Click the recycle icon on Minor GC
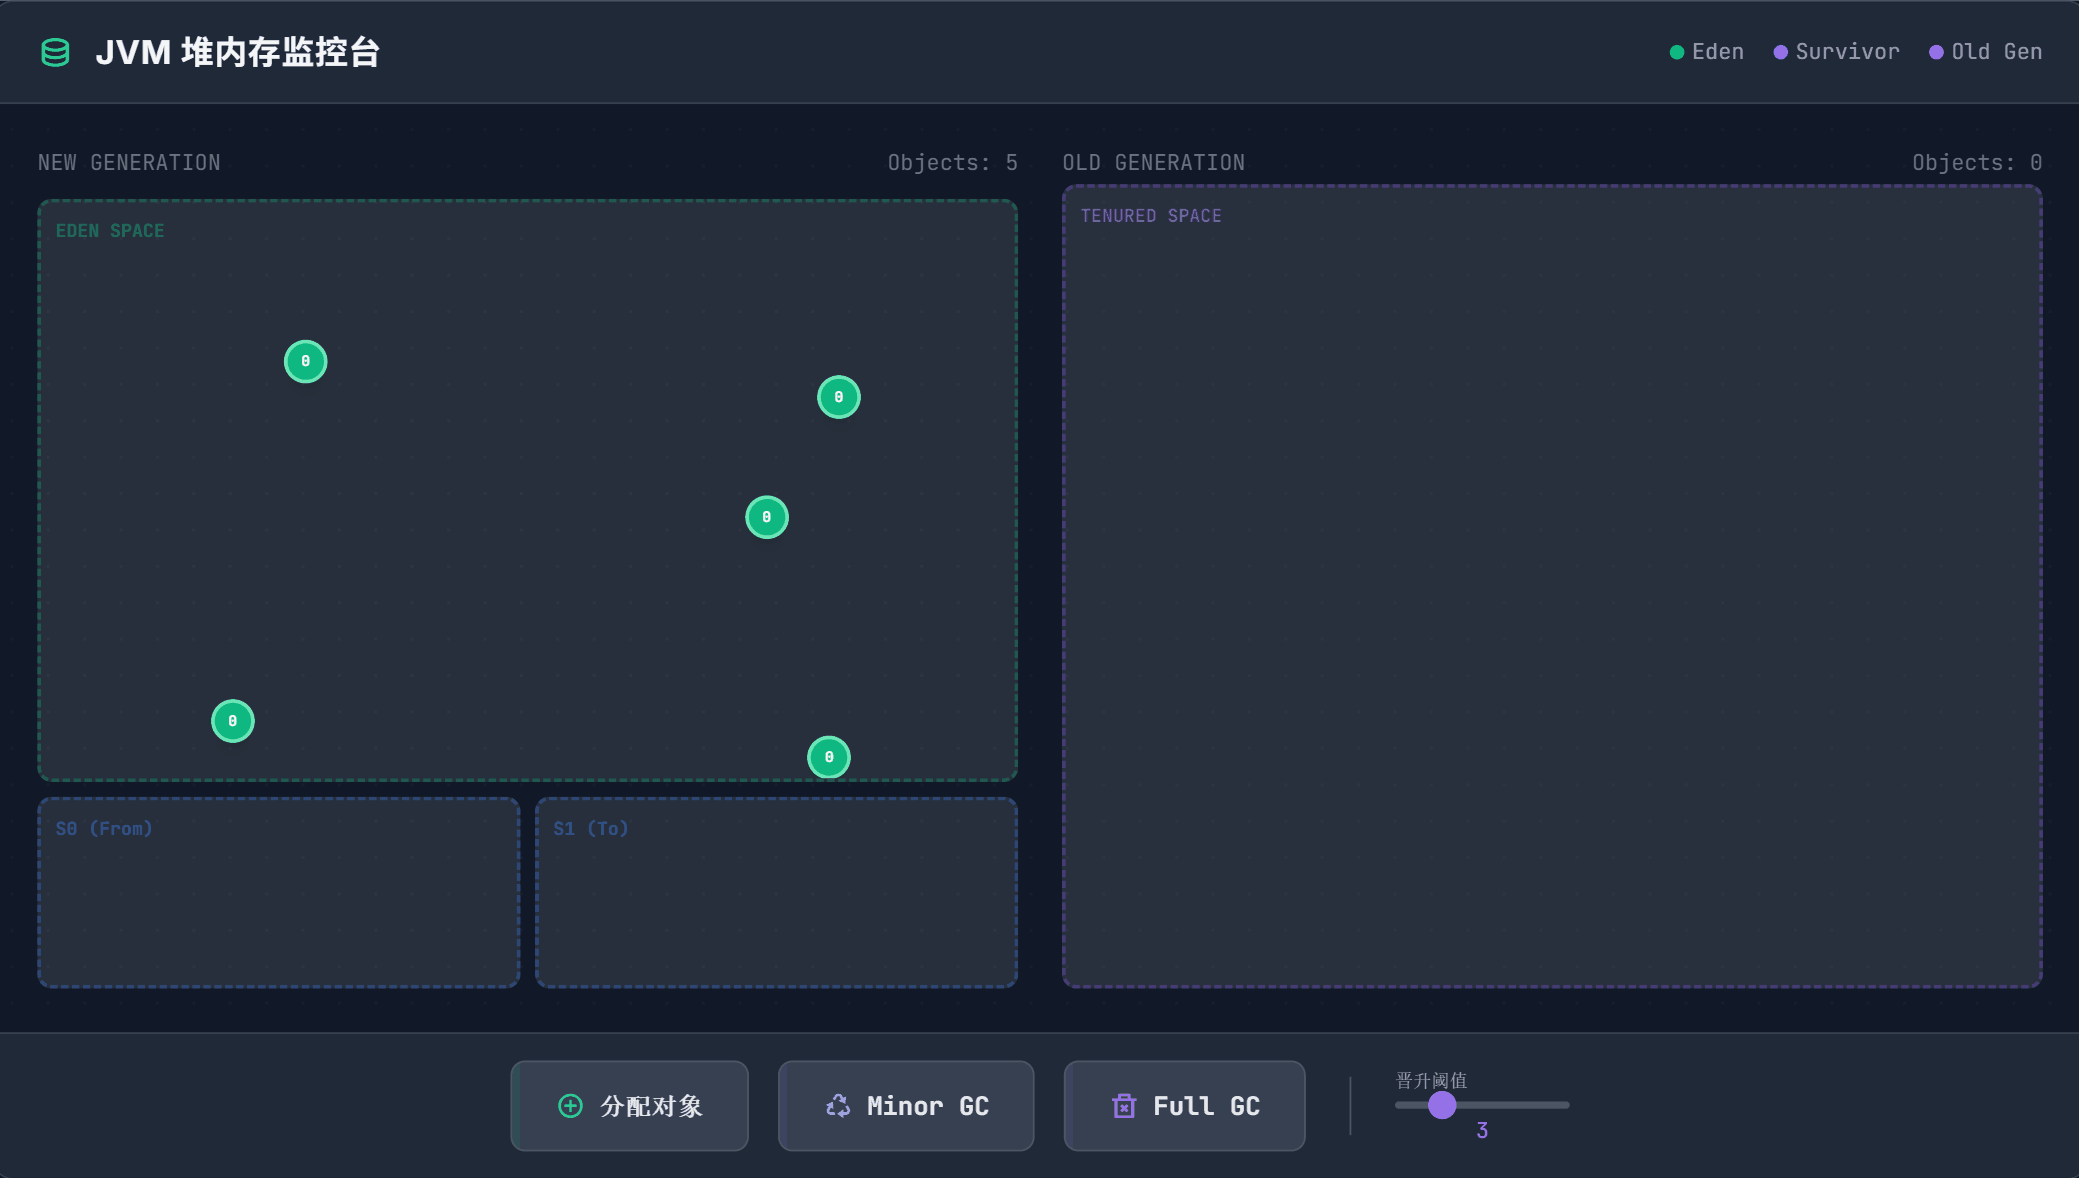Screen dimensions: 2079x1178 (x=838, y=1106)
